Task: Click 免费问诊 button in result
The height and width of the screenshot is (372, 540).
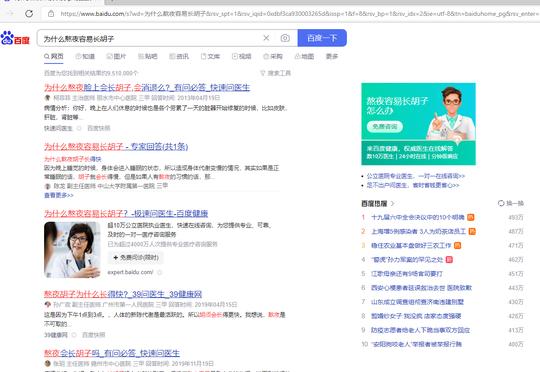Action: pos(136,257)
